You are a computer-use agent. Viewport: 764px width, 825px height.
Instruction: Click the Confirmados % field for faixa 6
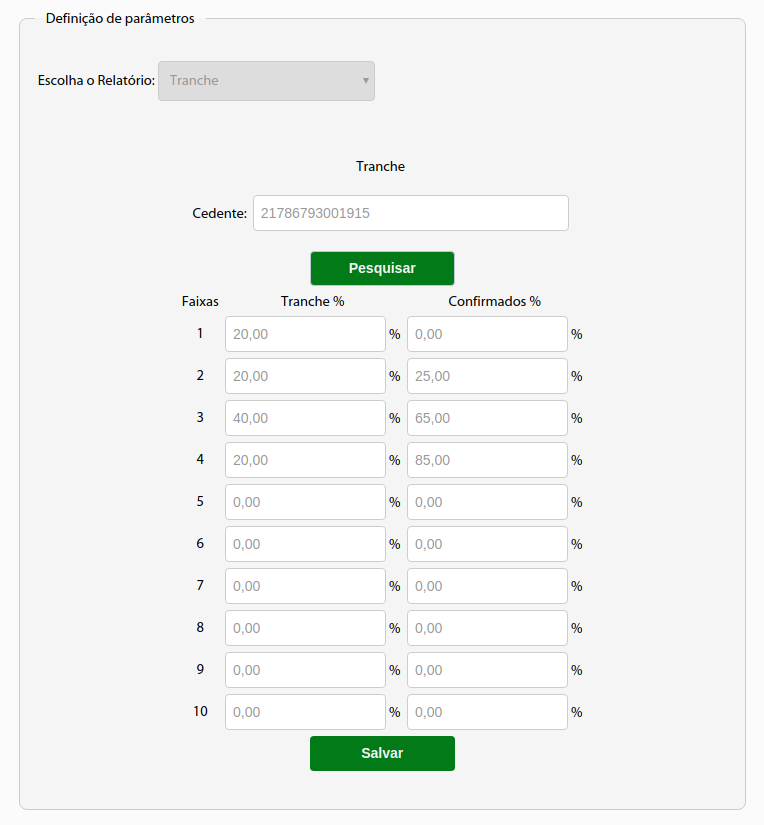pos(487,544)
